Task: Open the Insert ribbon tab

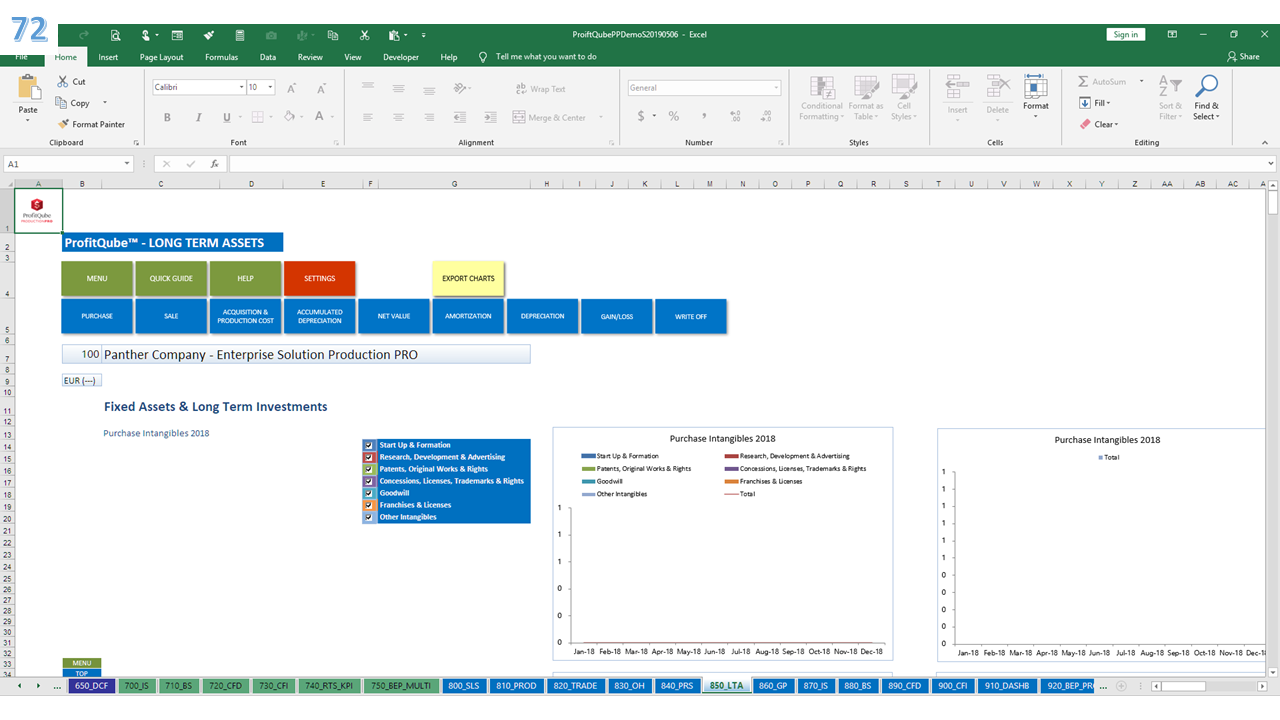Action: click(108, 57)
